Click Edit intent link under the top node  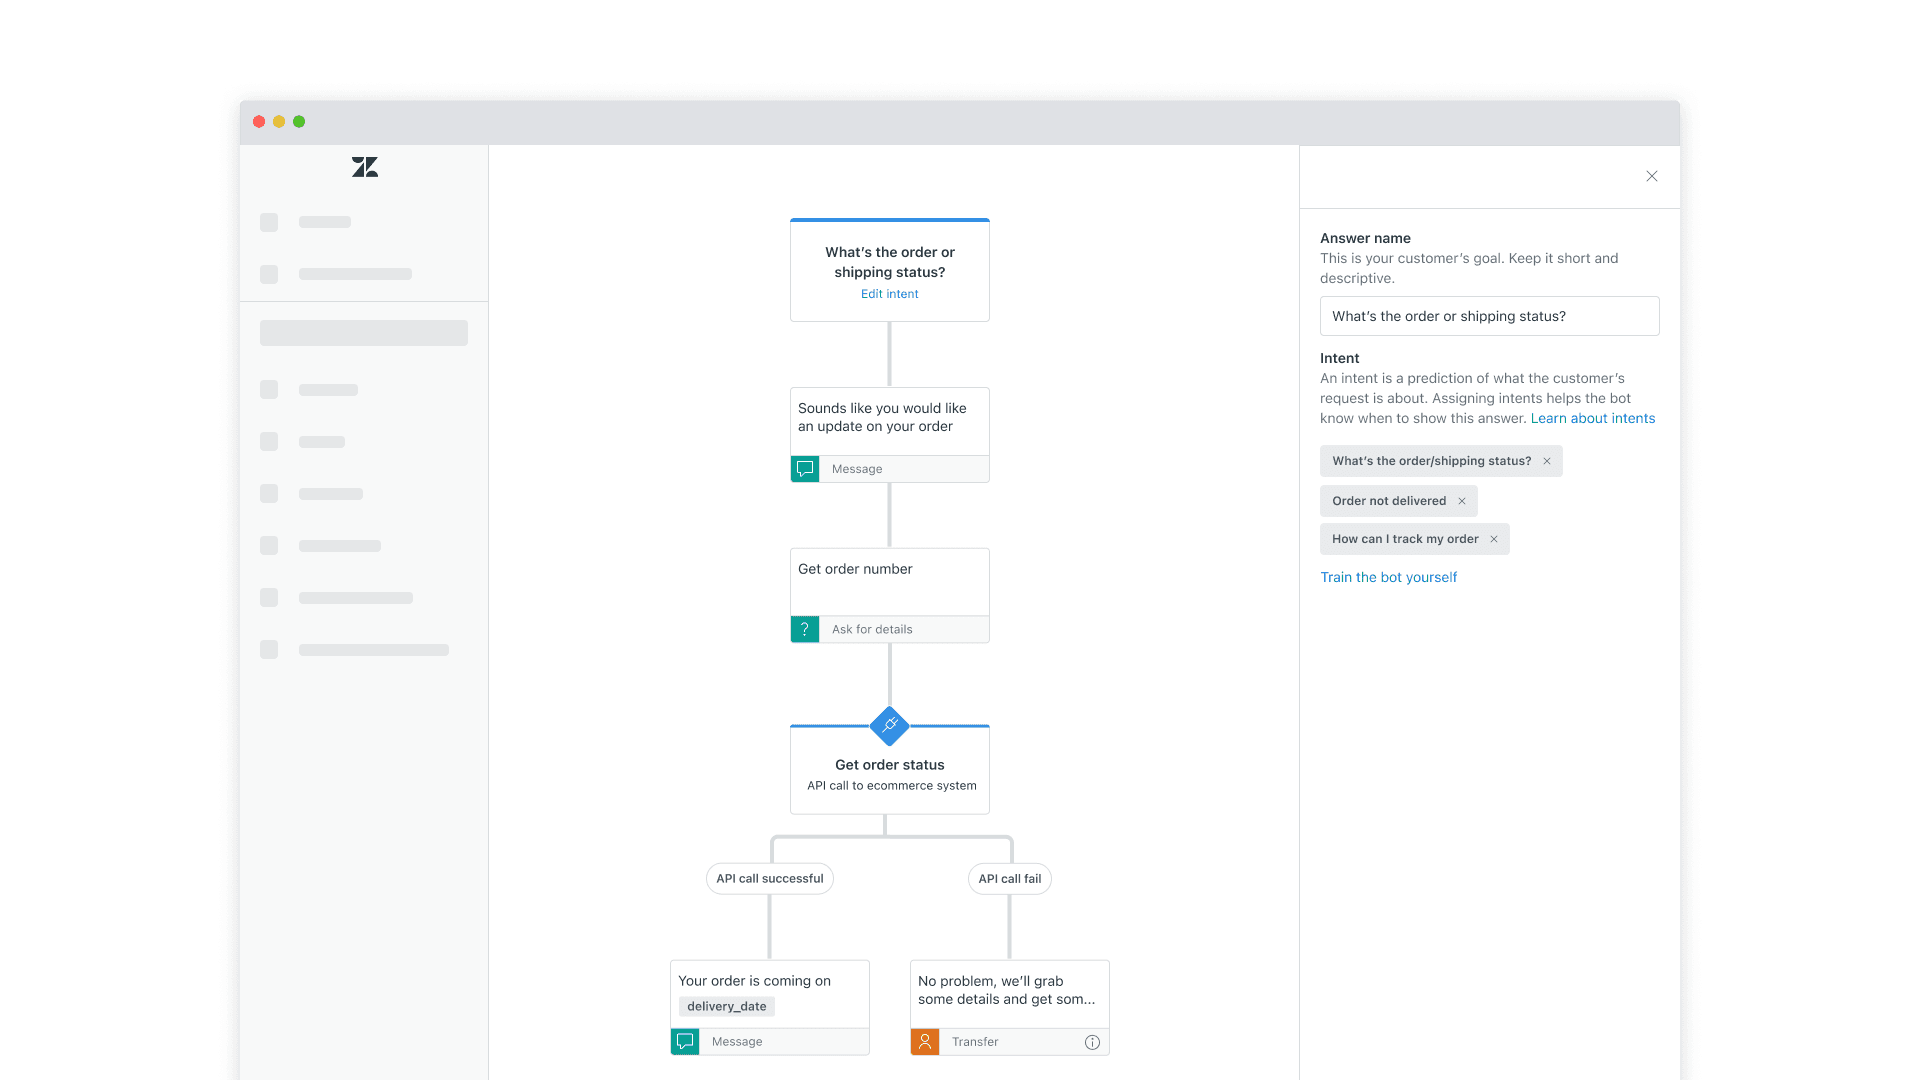pyautogui.click(x=889, y=293)
